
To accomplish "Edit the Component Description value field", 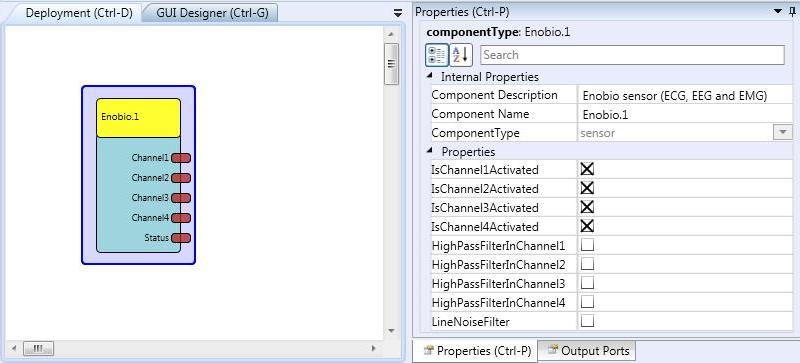I will [x=685, y=95].
